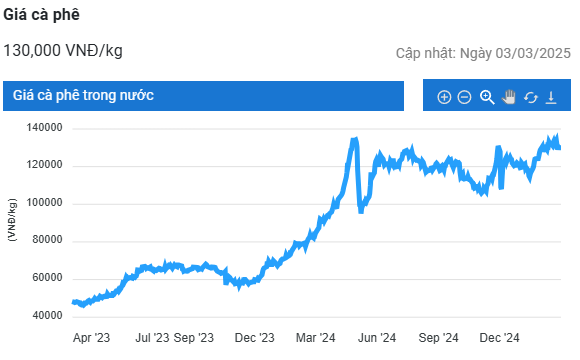Click the Sep '23 x-axis label
The width and height of the screenshot is (580, 360).
pos(194,337)
